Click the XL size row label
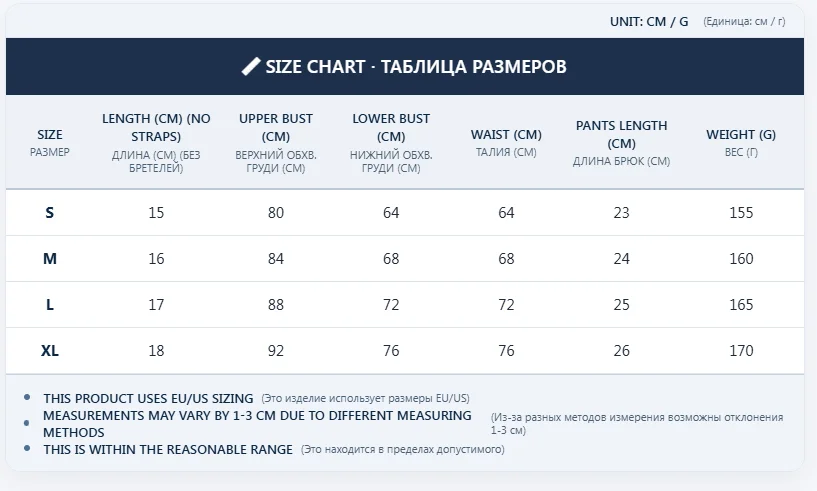The image size is (817, 491). (50, 351)
